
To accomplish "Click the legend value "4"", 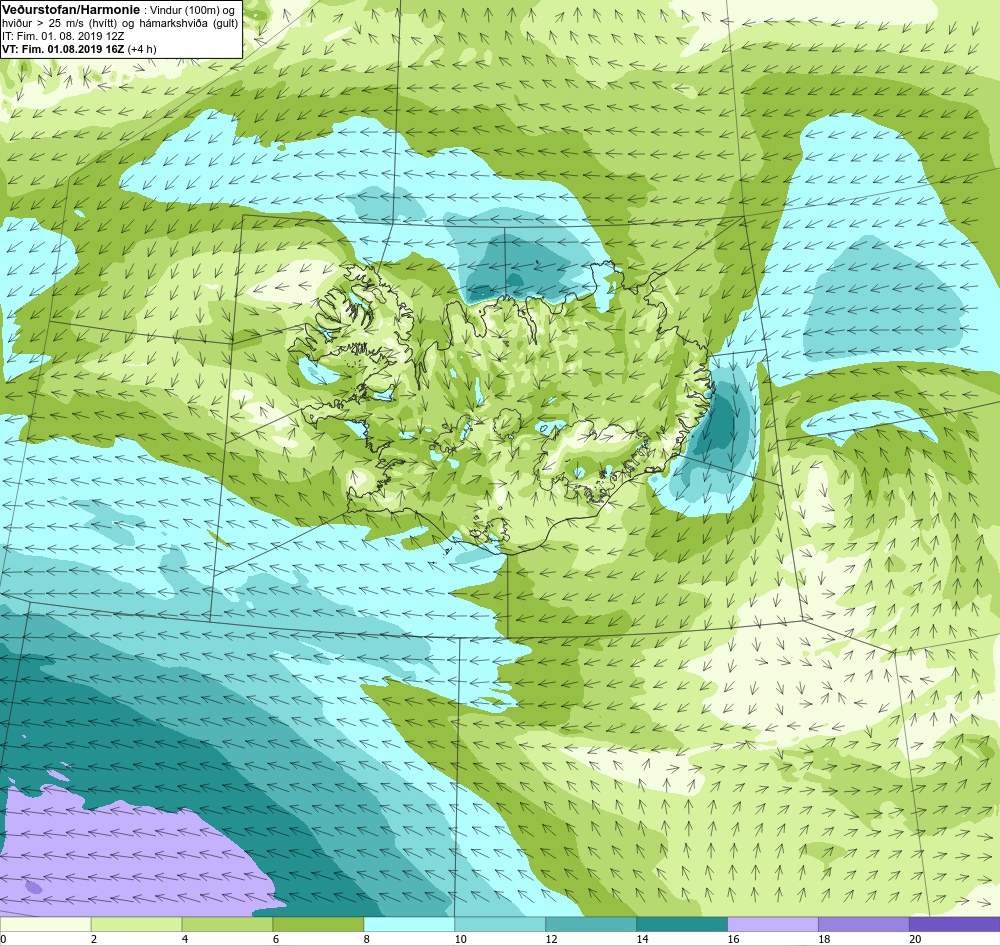I will click(x=185, y=939).
